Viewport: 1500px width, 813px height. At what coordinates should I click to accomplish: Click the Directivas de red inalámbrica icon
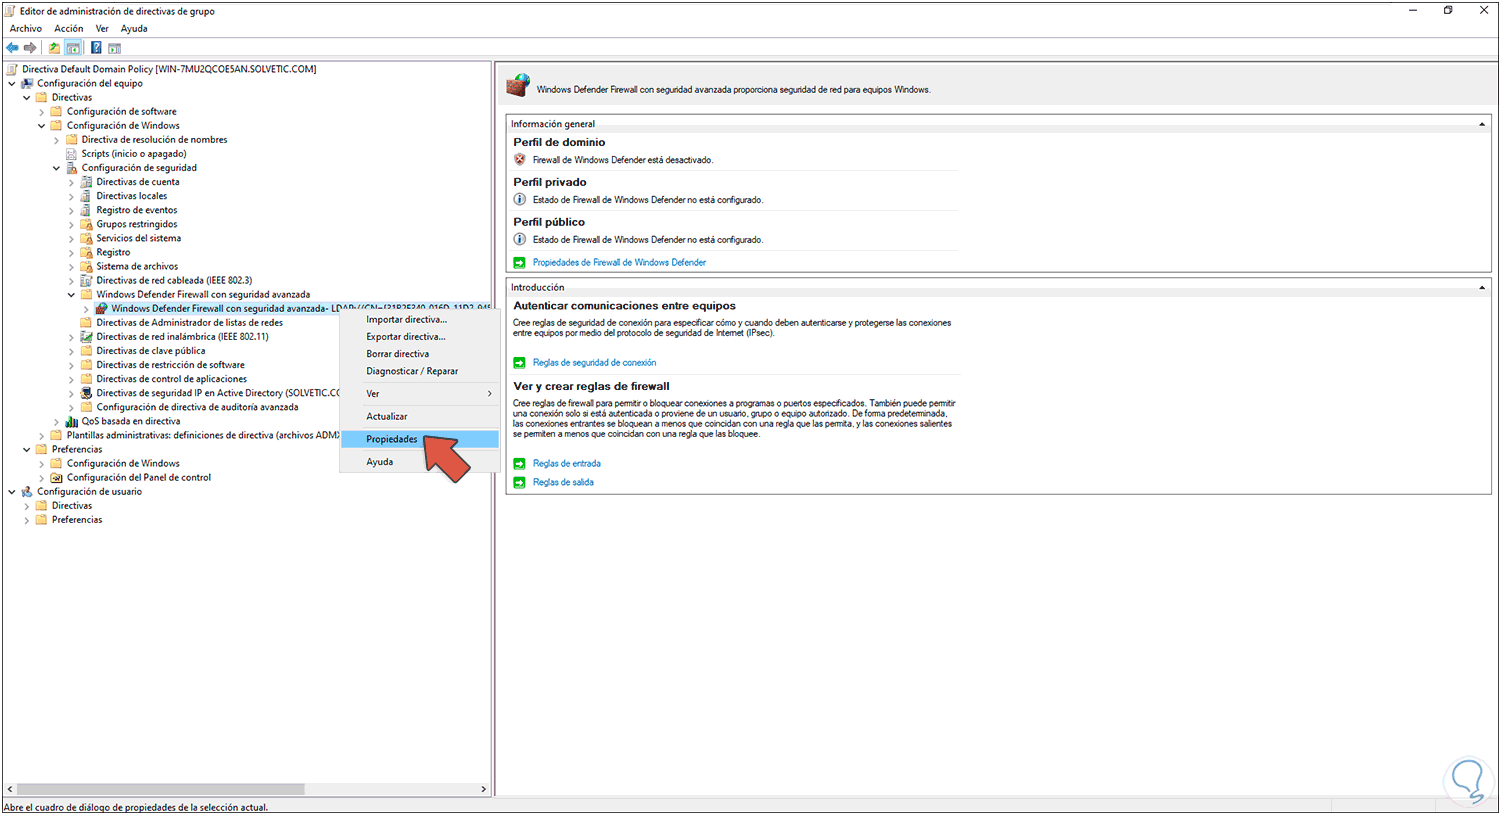87,337
